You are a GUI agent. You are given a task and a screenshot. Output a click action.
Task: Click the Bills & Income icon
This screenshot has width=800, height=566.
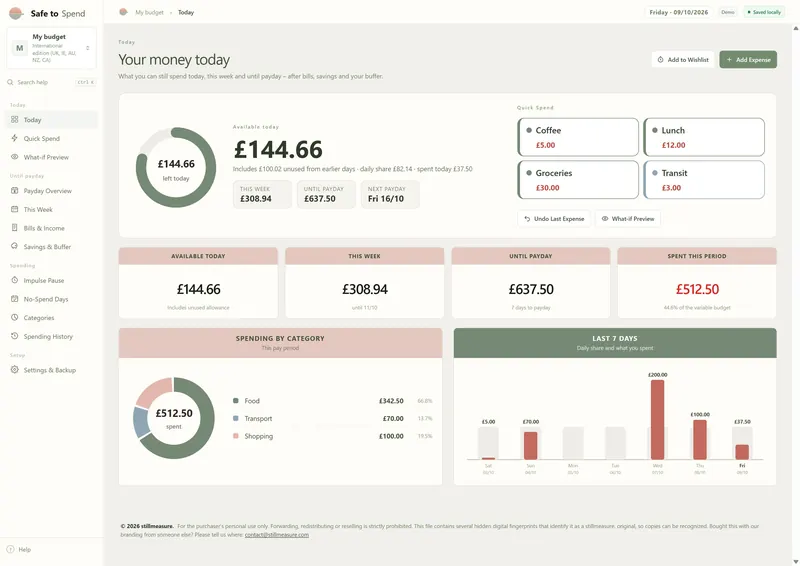14,228
